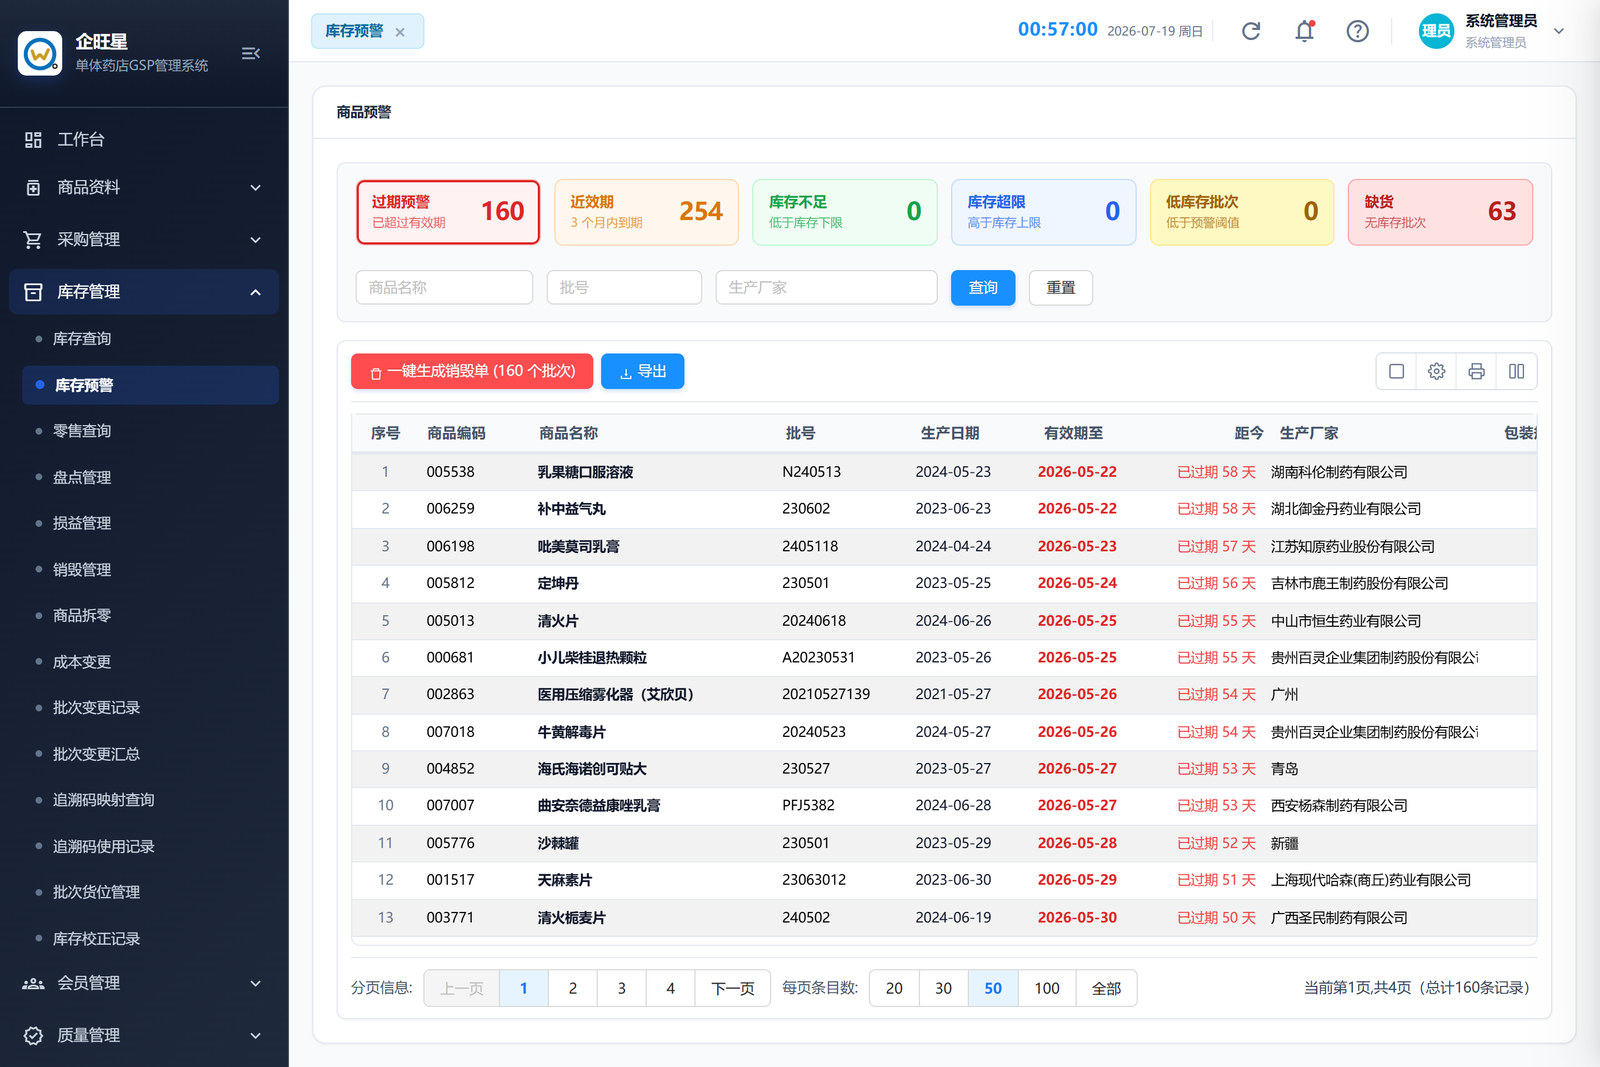Print the table with printer icon
The width and height of the screenshot is (1600, 1067).
click(1477, 372)
